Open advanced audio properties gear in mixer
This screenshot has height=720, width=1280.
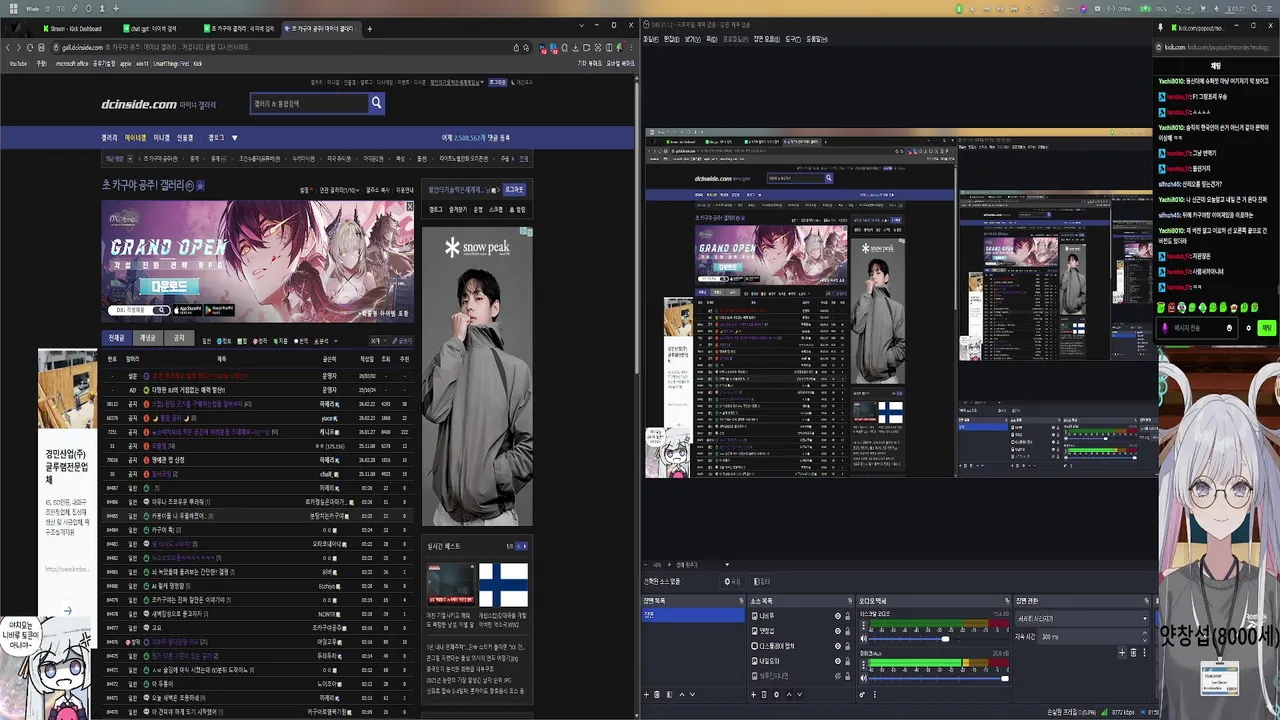point(862,694)
